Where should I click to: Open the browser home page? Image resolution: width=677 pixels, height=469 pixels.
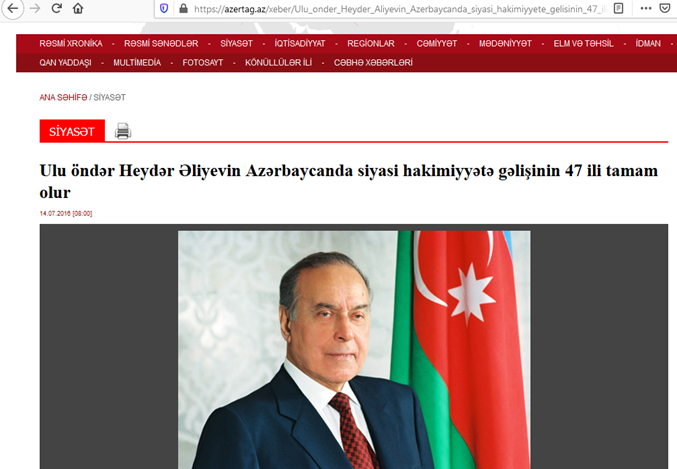(x=78, y=8)
